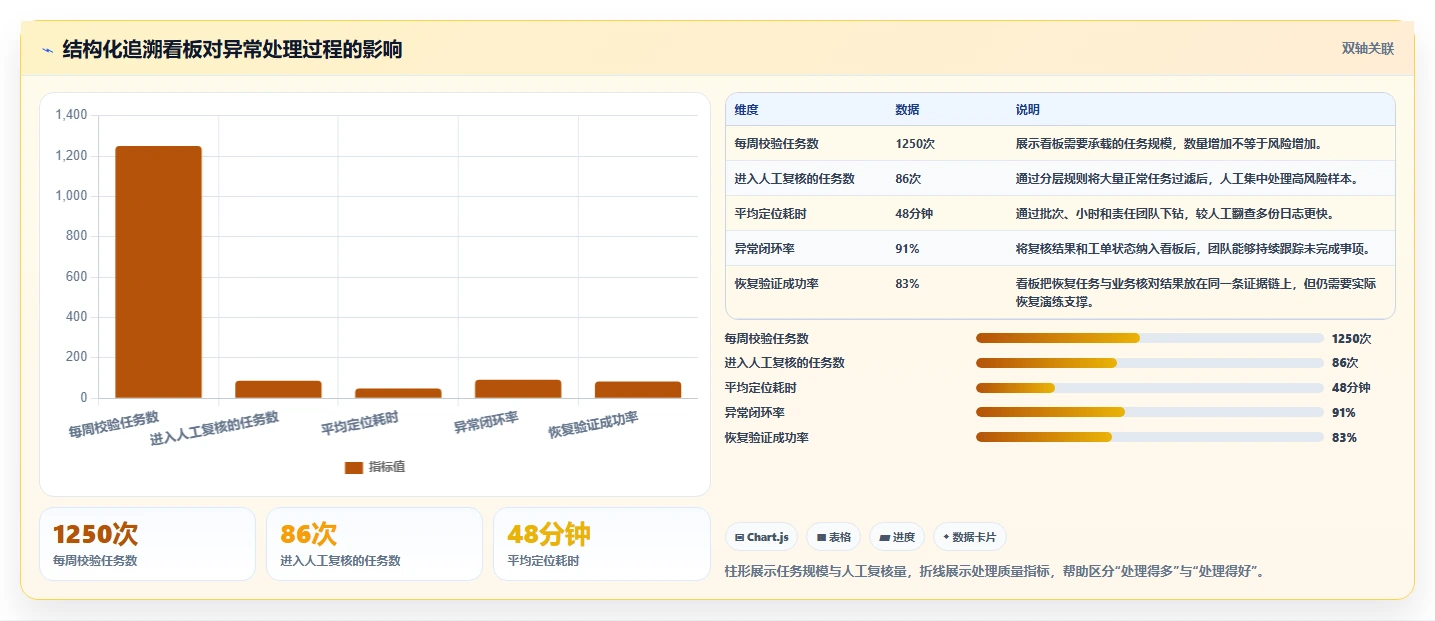Toggle the 指标值 legend swatch
This screenshot has height=621, width=1435.
[x=353, y=467]
